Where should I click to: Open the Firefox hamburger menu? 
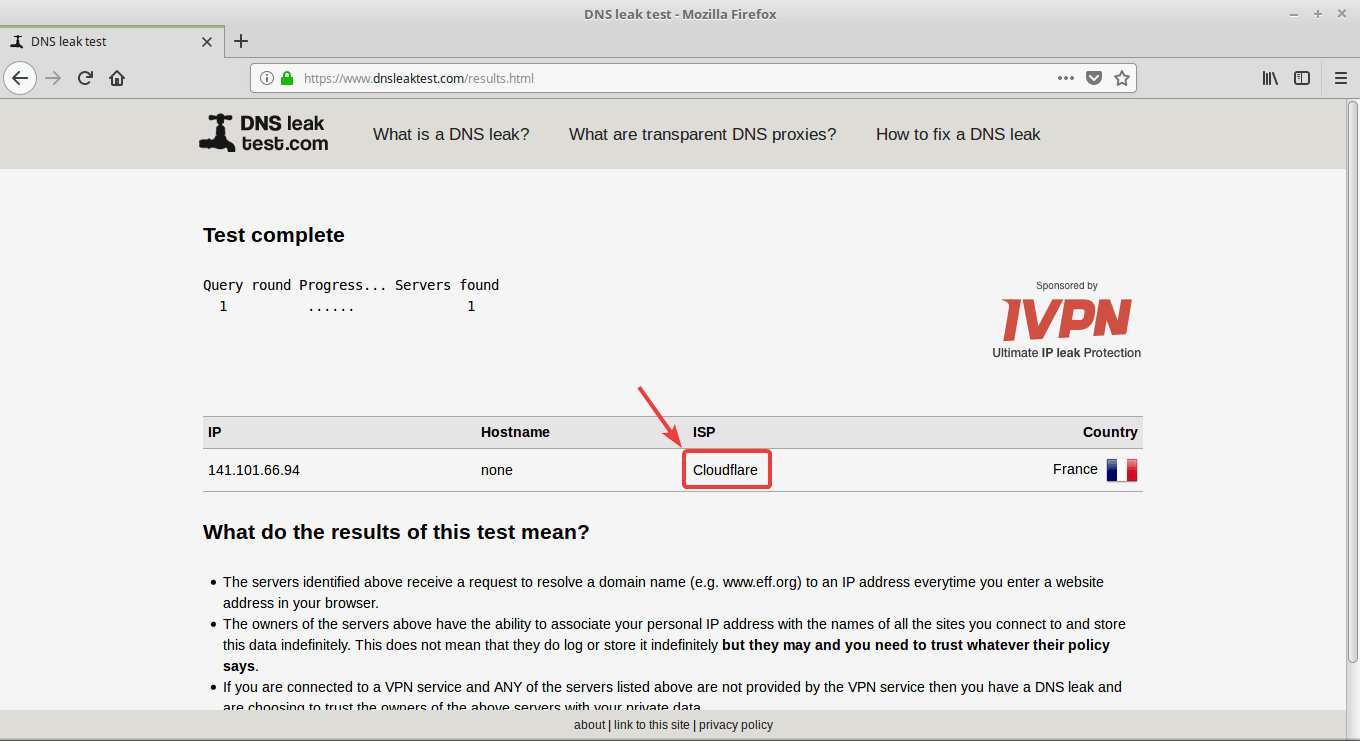coord(1341,78)
